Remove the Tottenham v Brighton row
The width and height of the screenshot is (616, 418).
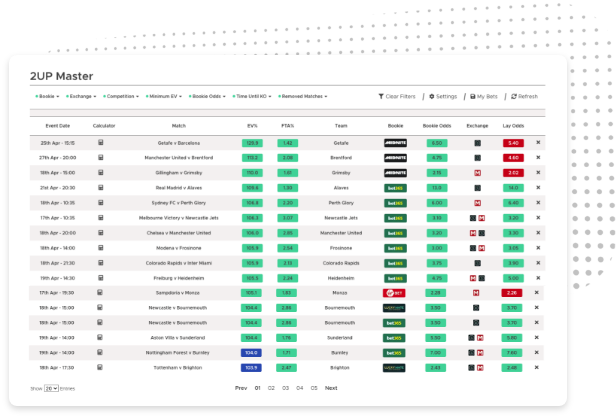(x=537, y=368)
